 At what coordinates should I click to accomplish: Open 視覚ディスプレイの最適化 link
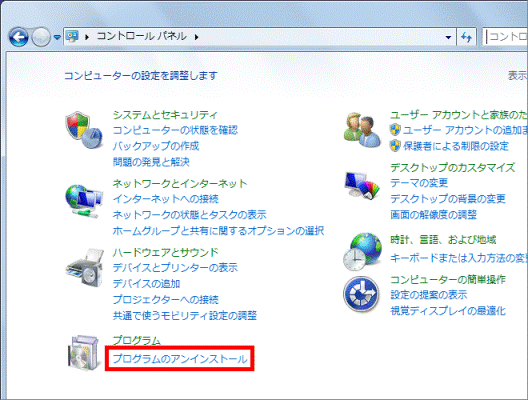(448, 310)
